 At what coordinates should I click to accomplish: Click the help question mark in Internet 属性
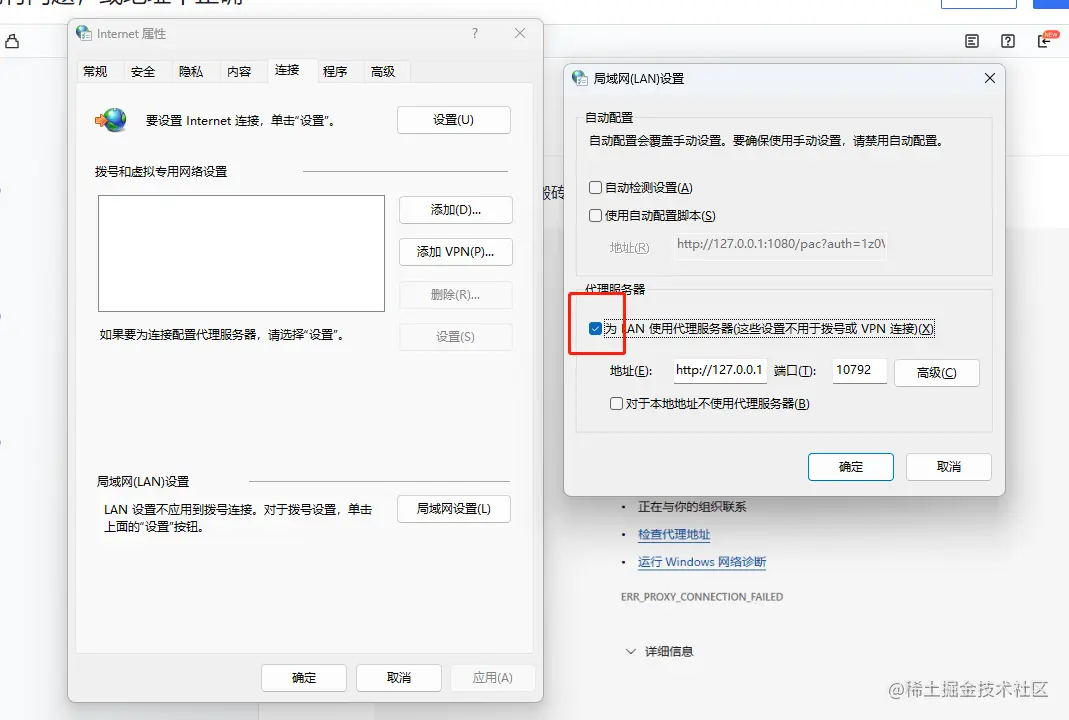tap(475, 33)
